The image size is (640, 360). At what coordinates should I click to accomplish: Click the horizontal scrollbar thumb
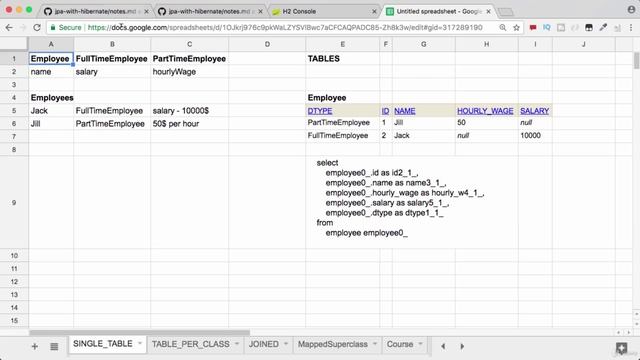140,333
